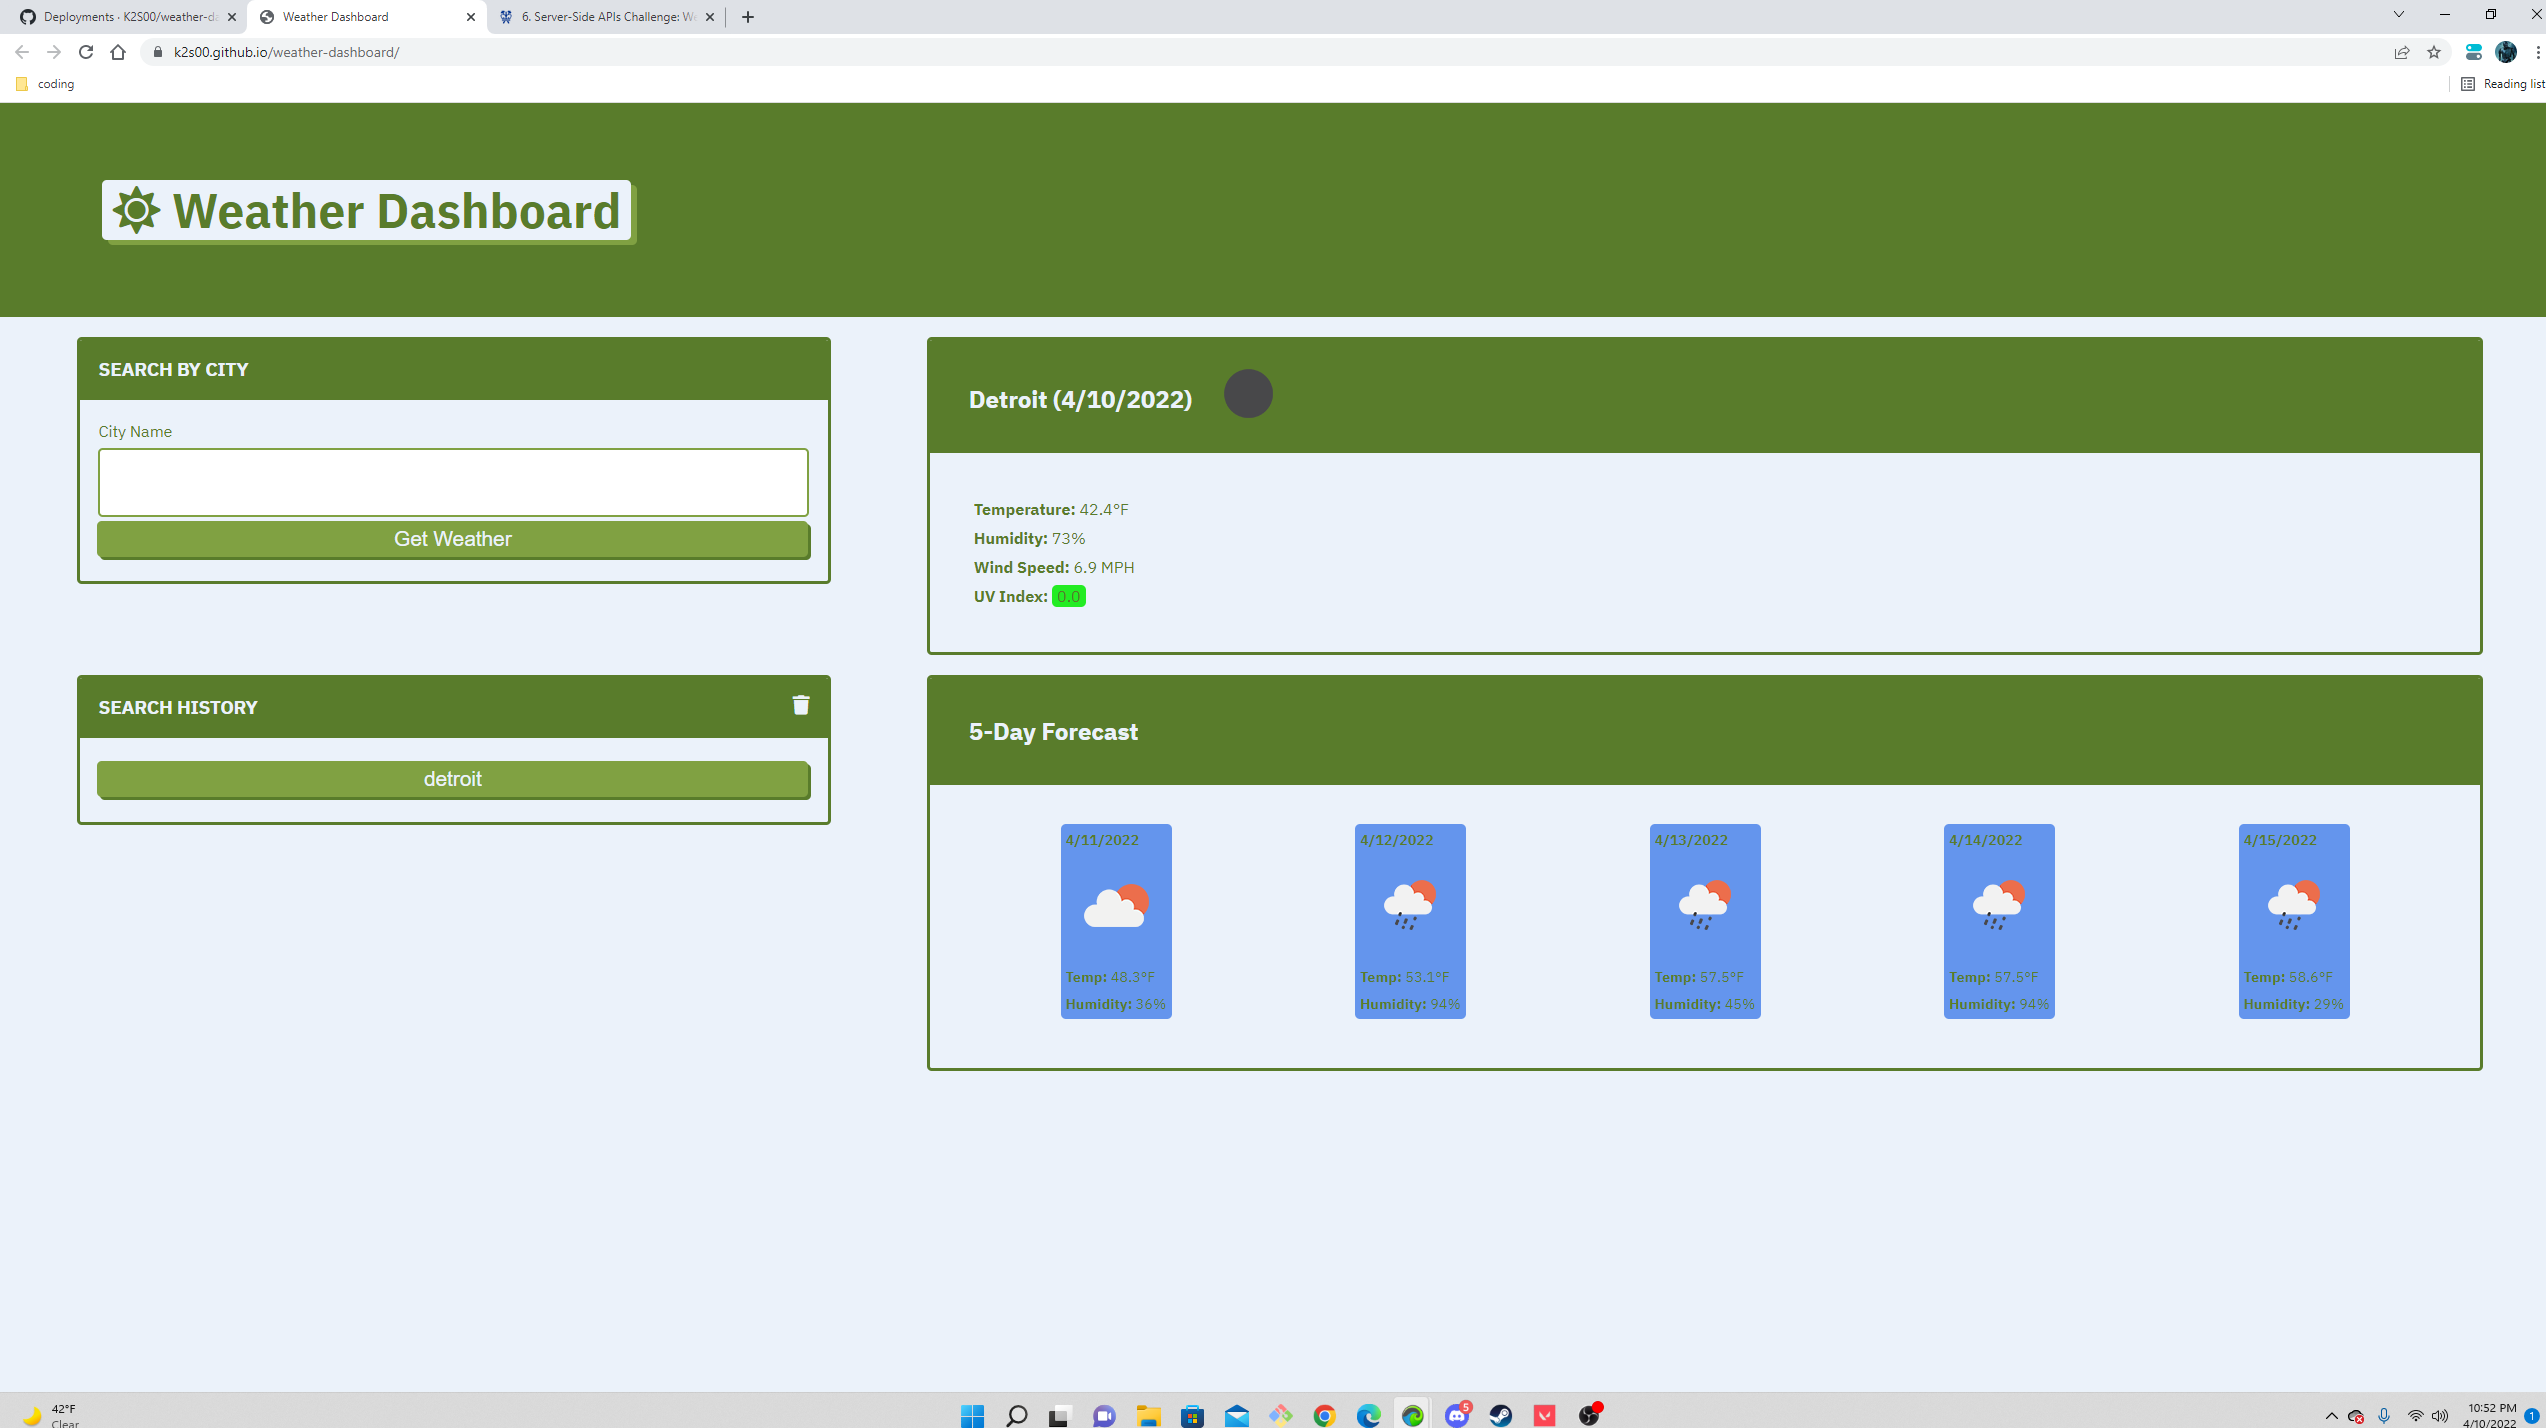
Task: Open the Windows Start menu
Action: [972, 1415]
